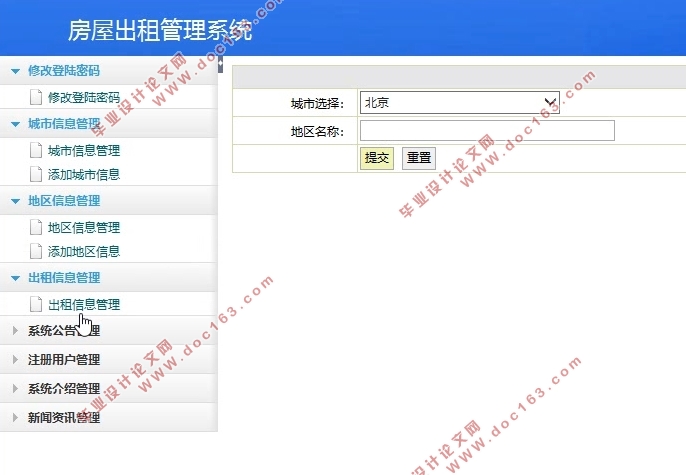Open the 添加地区信息 link

pyautogui.click(x=84, y=251)
